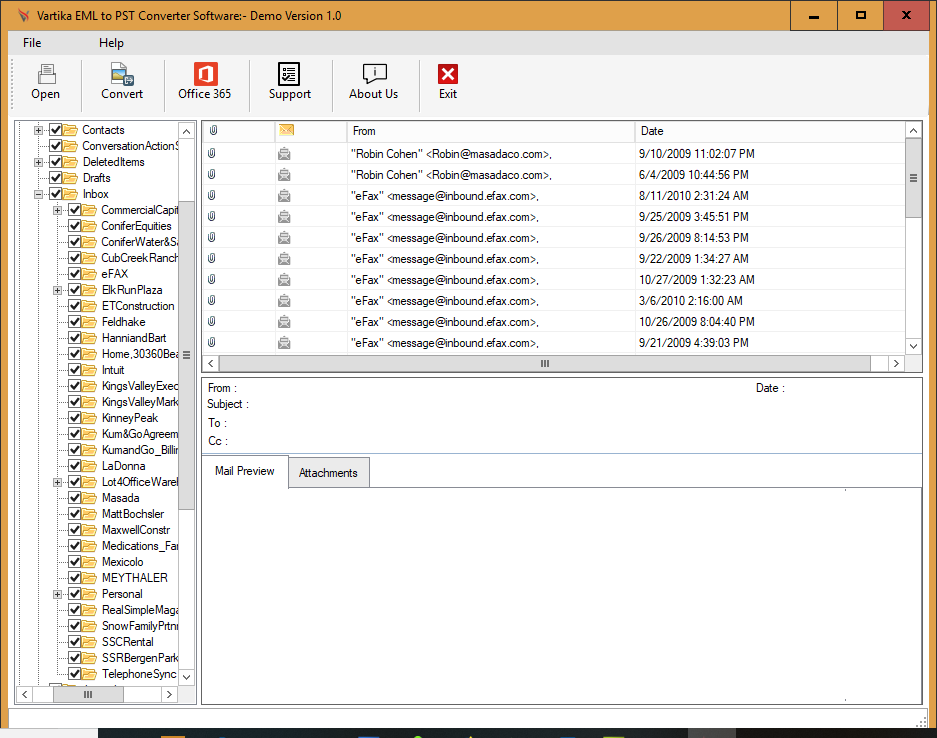This screenshot has height=738, width=937.
Task: Open the About Us info icon
Action: [375, 74]
